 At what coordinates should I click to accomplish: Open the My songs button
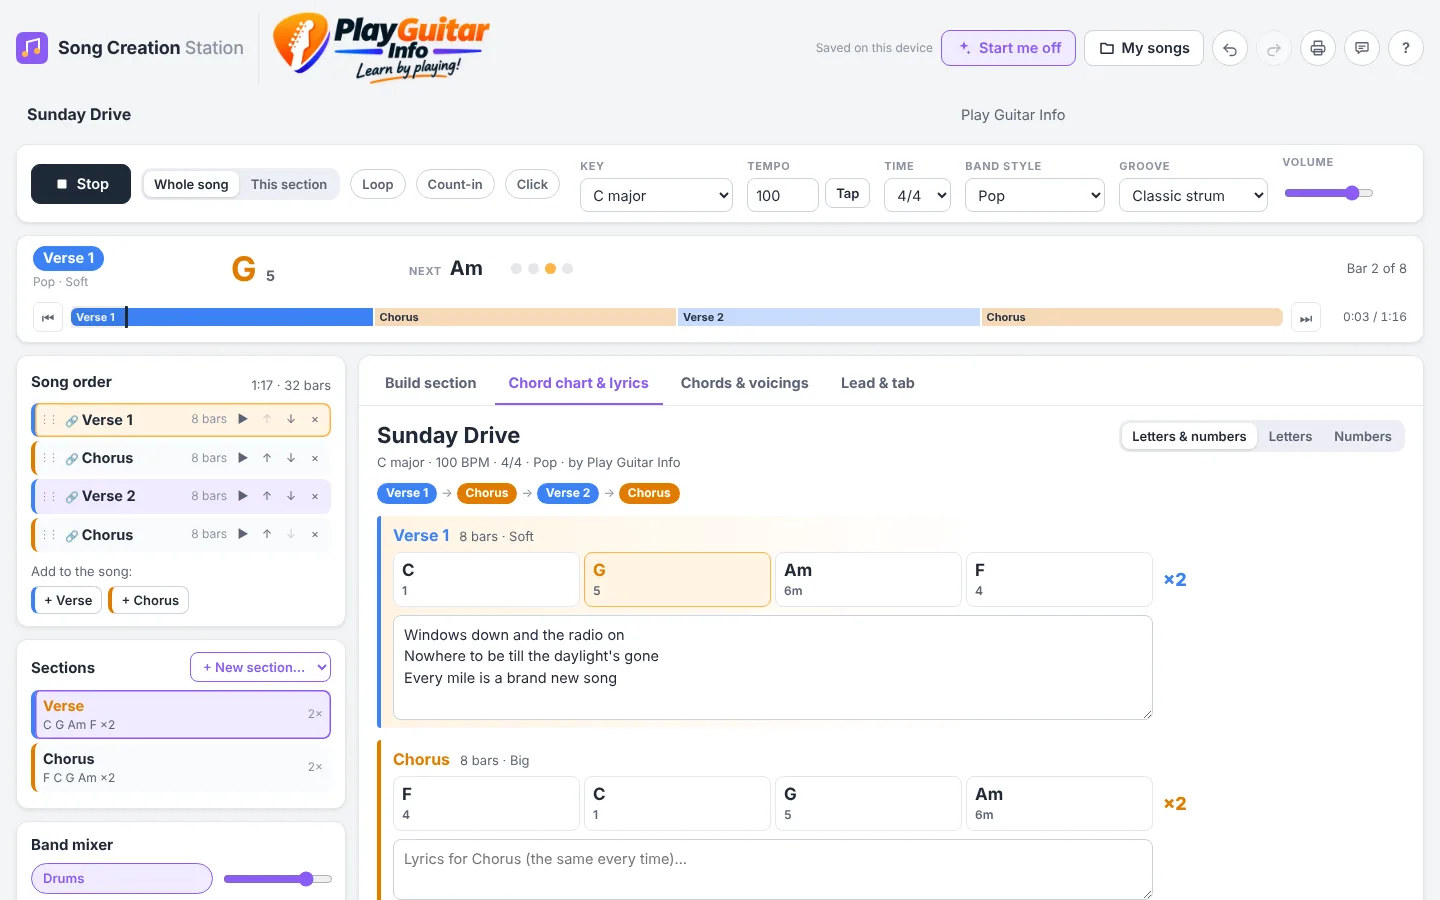point(1144,48)
